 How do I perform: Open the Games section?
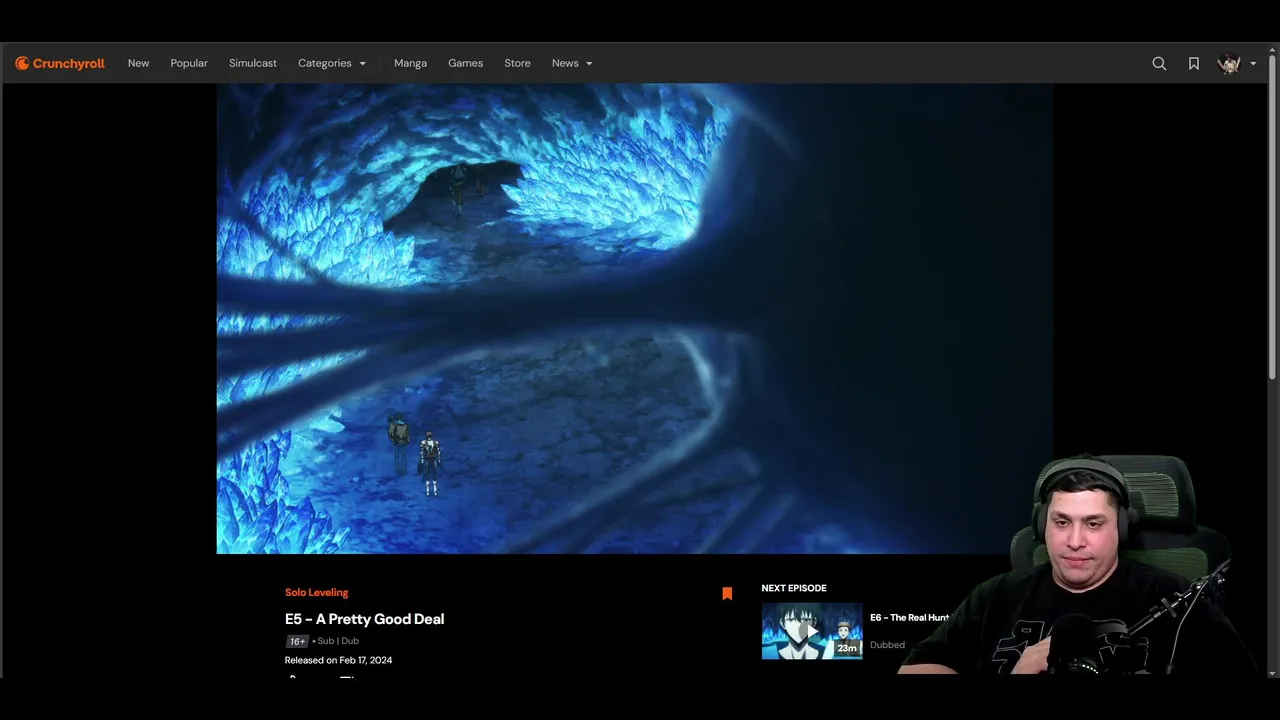[465, 63]
